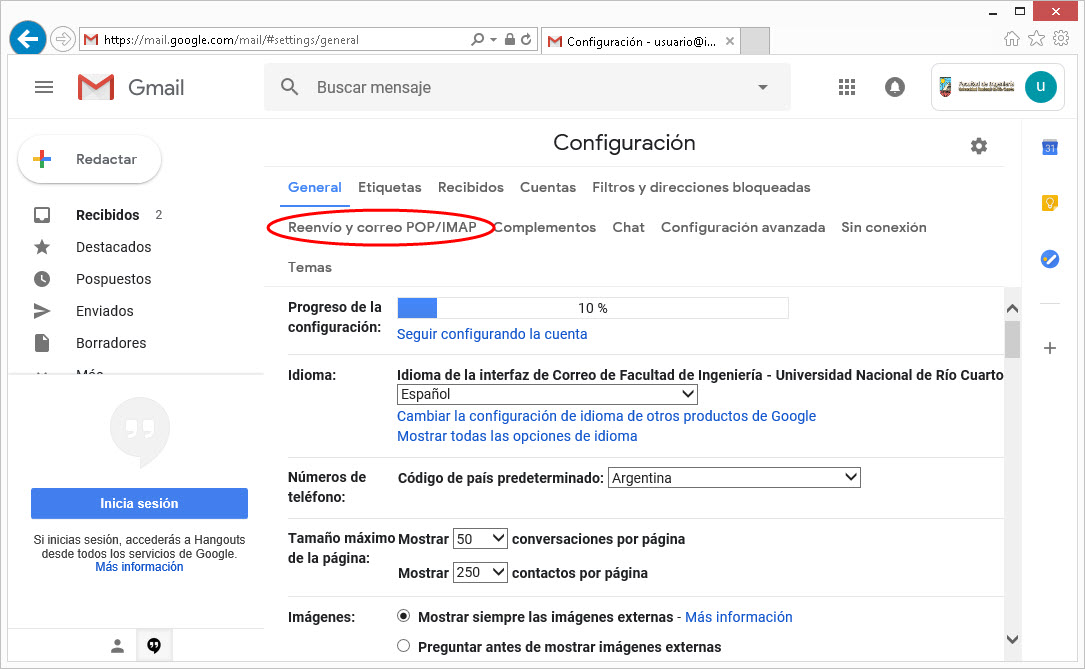Switch to the Recibidos settings tab

(x=471, y=187)
